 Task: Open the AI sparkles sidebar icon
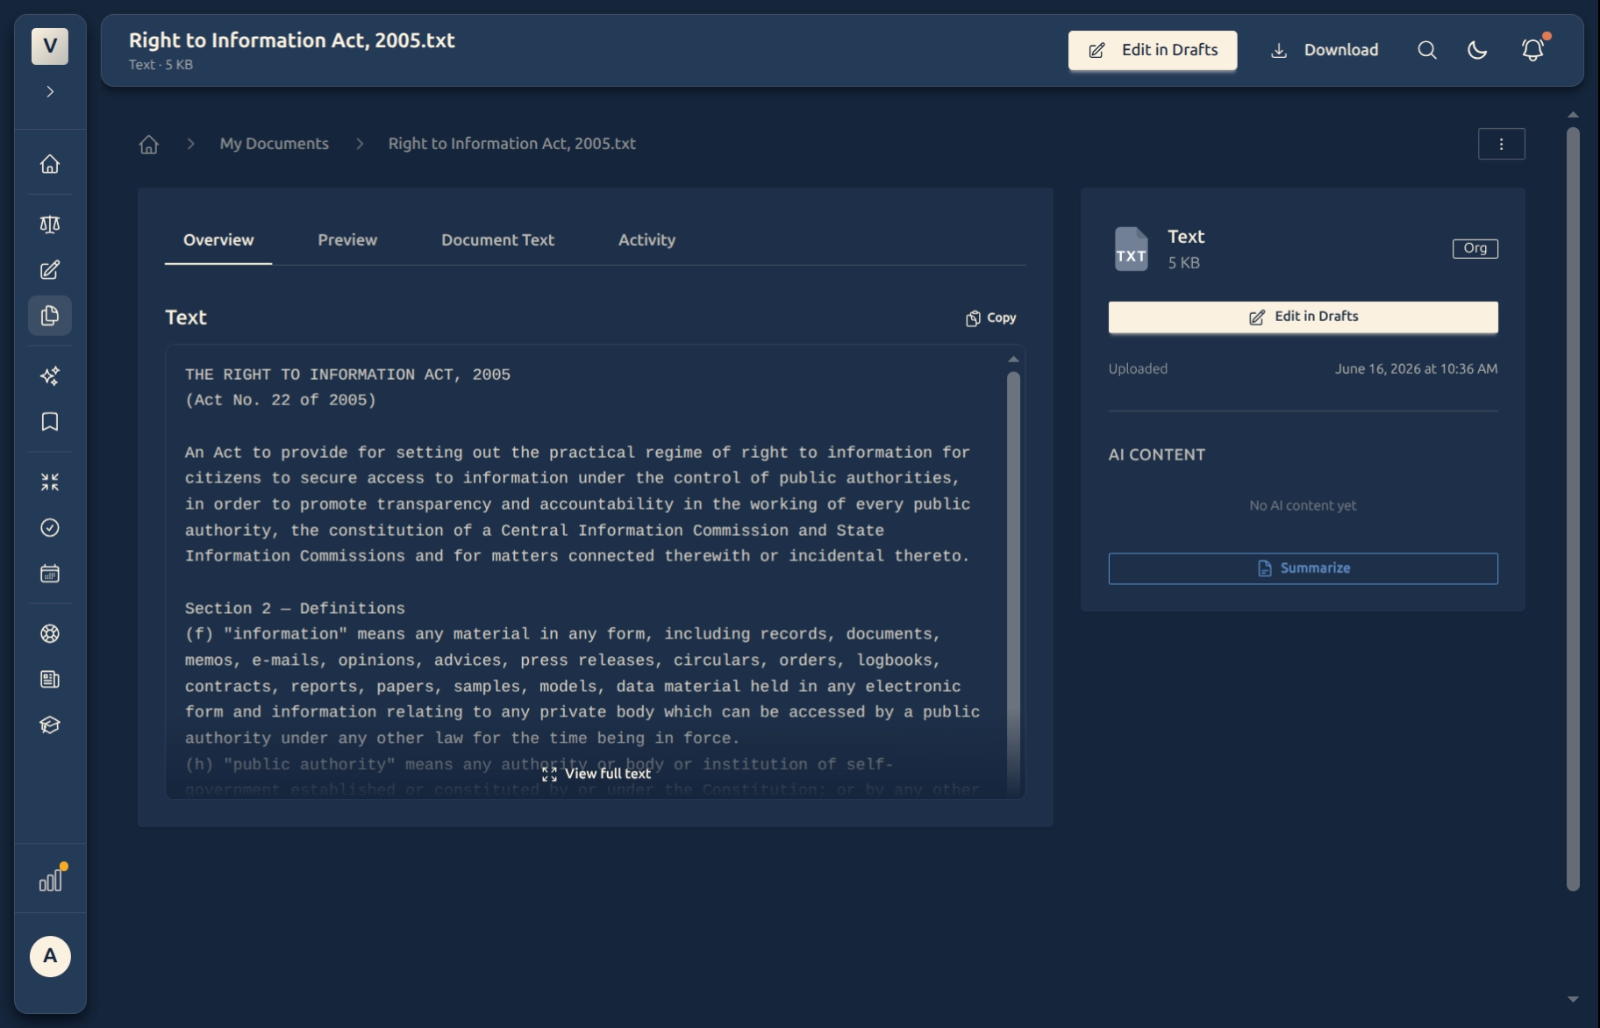(x=50, y=376)
